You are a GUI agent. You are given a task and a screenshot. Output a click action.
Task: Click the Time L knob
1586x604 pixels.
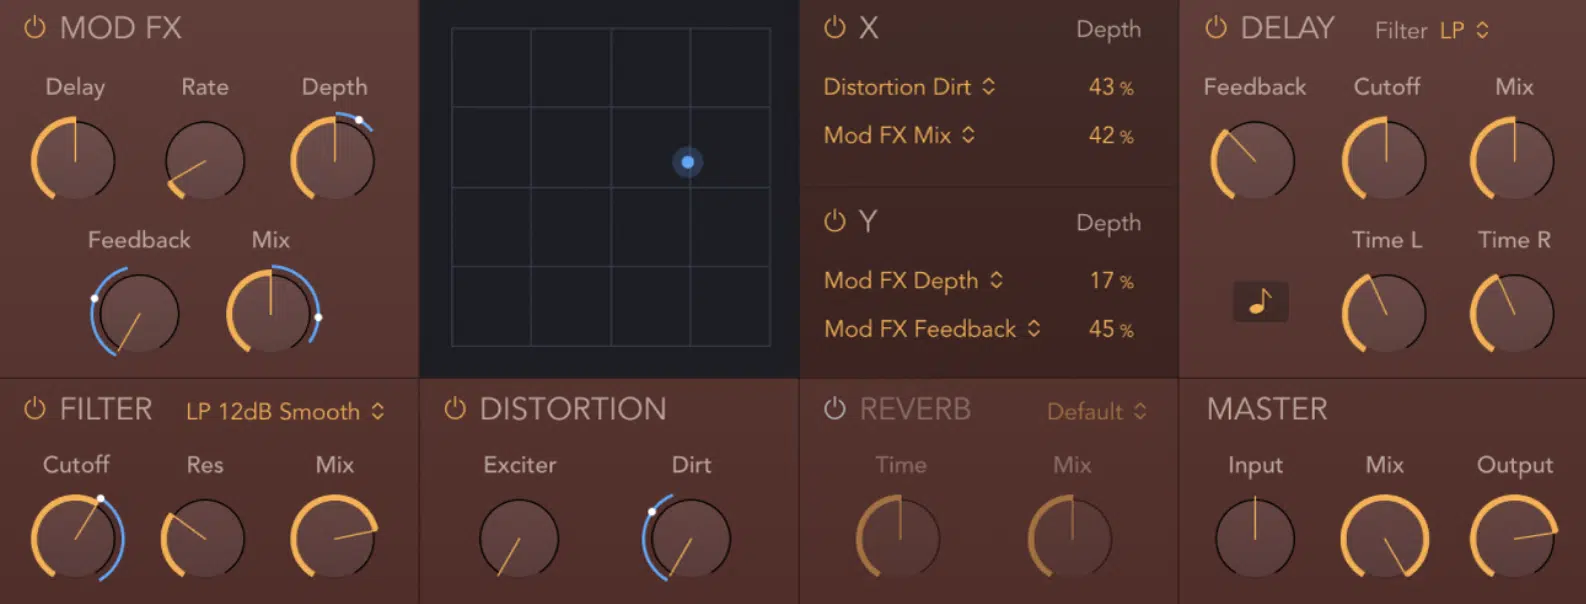coord(1385,313)
